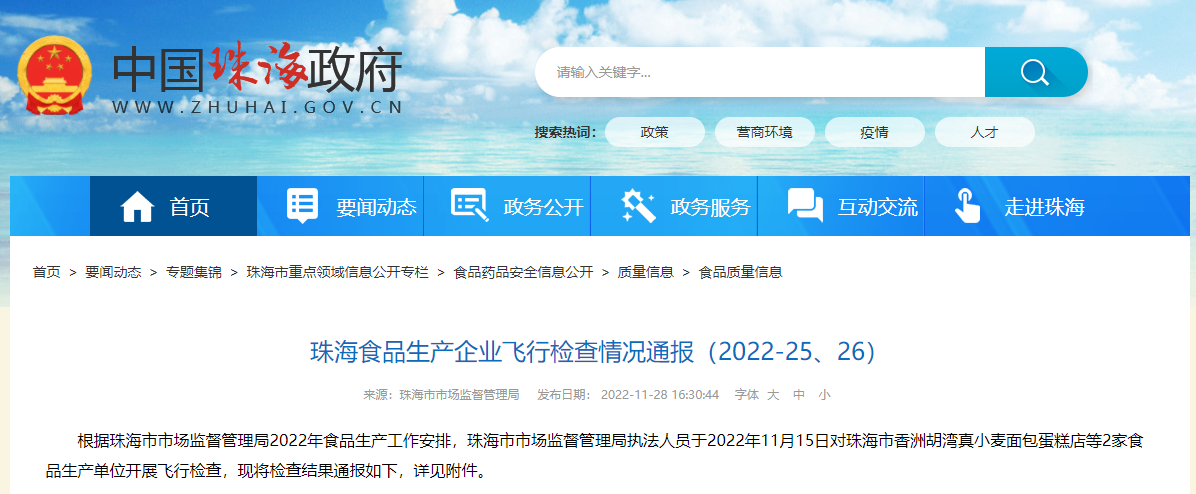
Task: Click the pointing hand icon beside 走进珠海
Action: pyautogui.click(x=968, y=206)
